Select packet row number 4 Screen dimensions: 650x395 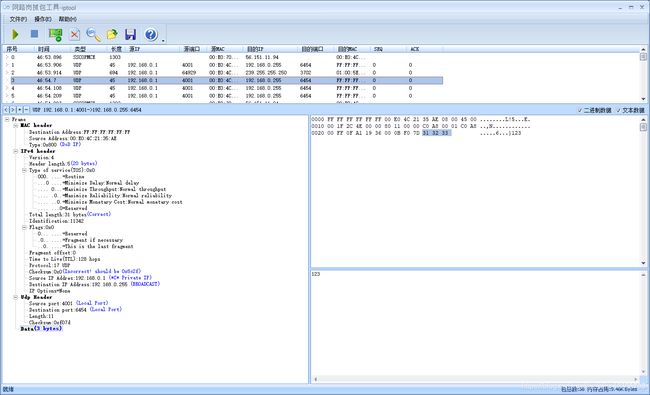[x=223, y=88]
